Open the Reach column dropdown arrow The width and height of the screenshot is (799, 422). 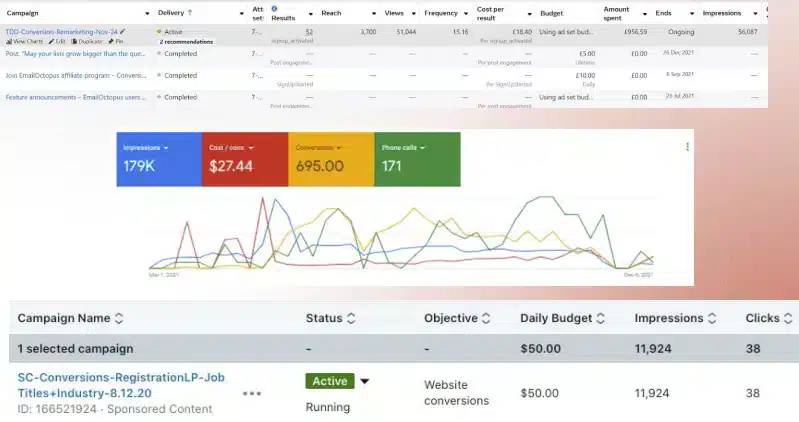click(374, 14)
